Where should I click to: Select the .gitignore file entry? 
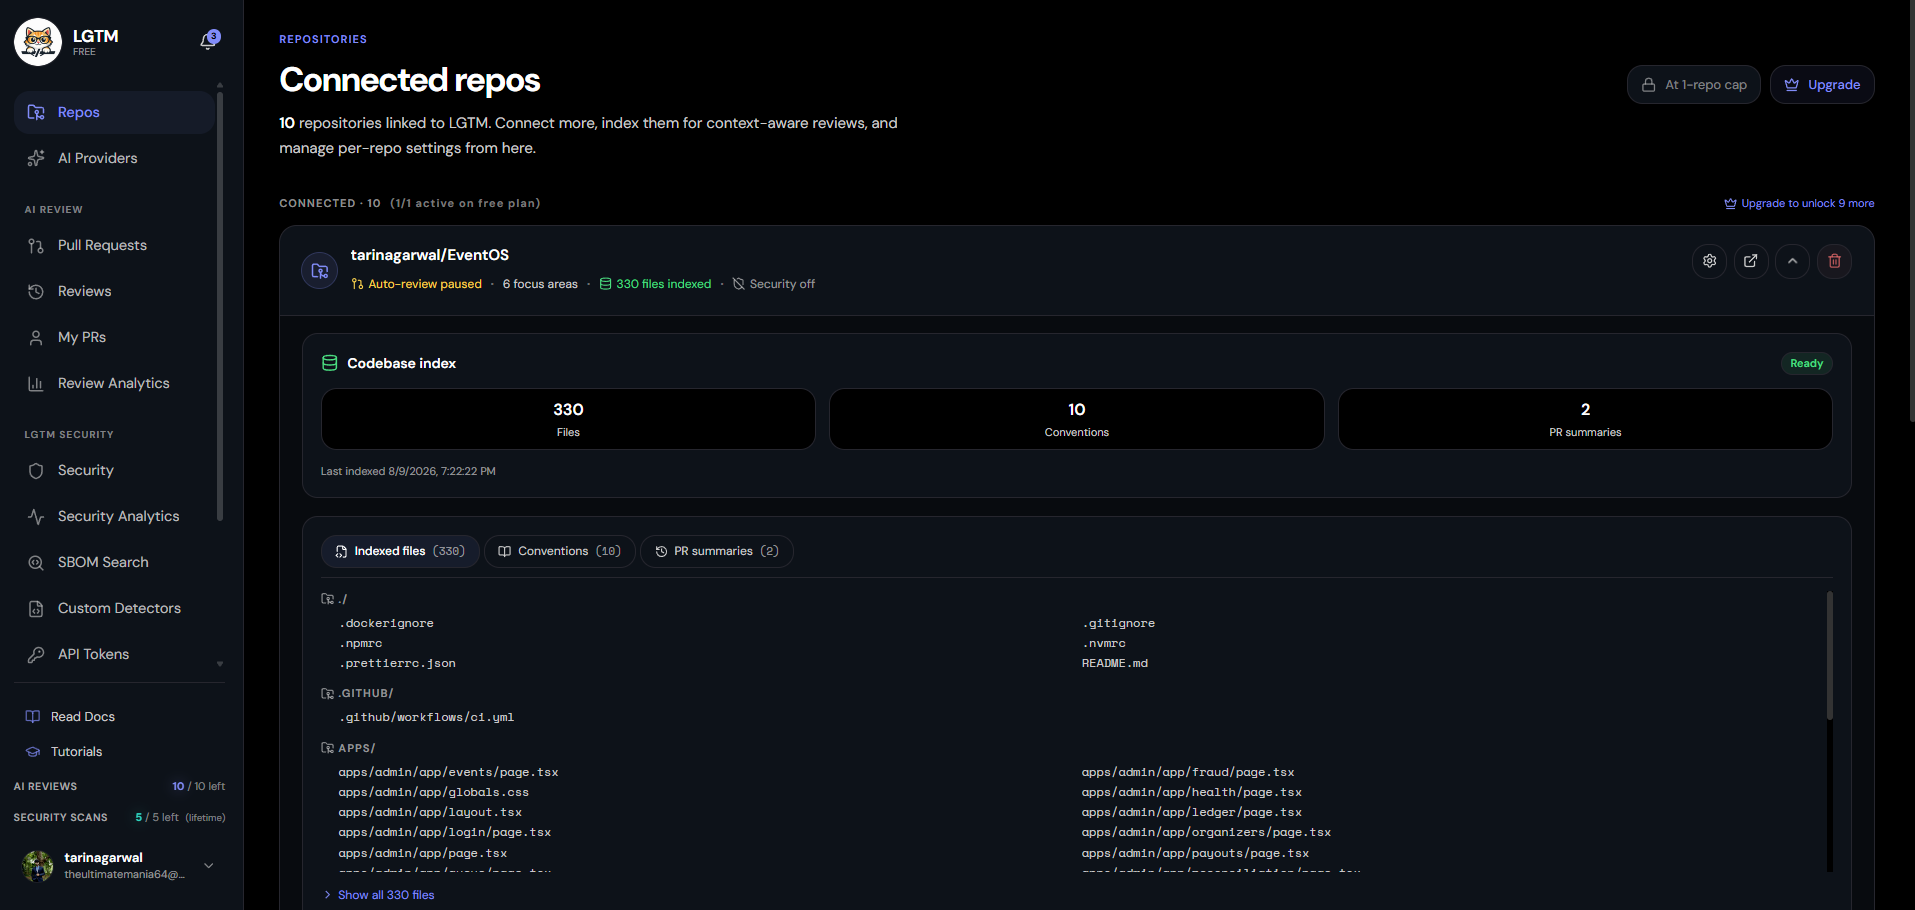click(x=1118, y=623)
